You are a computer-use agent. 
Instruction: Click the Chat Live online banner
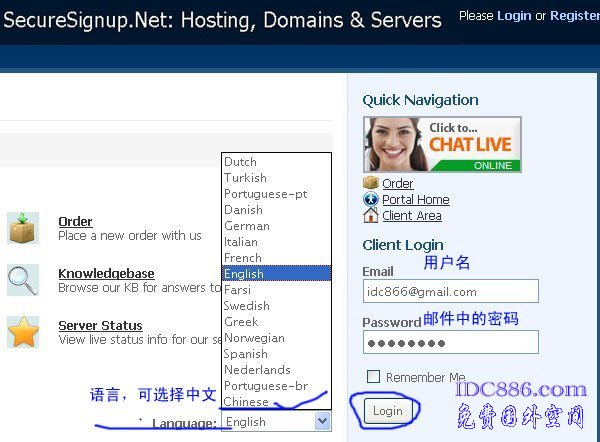(x=437, y=145)
